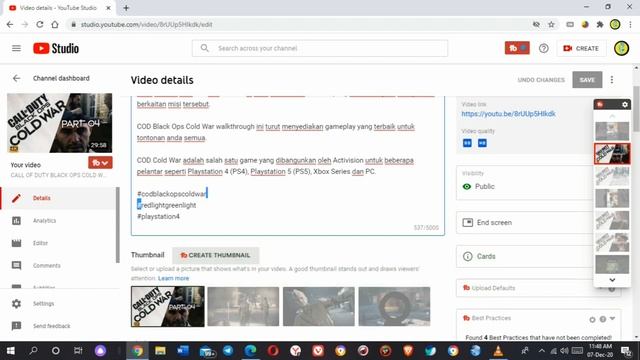Open the Upload Defaults panel
This screenshot has width=640, height=360.
click(524, 288)
